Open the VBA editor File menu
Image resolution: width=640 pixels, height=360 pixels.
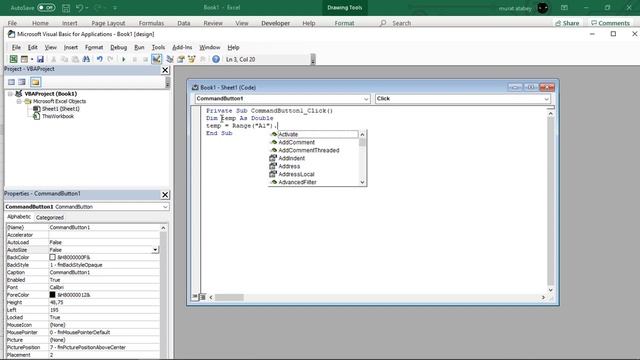click(x=16, y=47)
